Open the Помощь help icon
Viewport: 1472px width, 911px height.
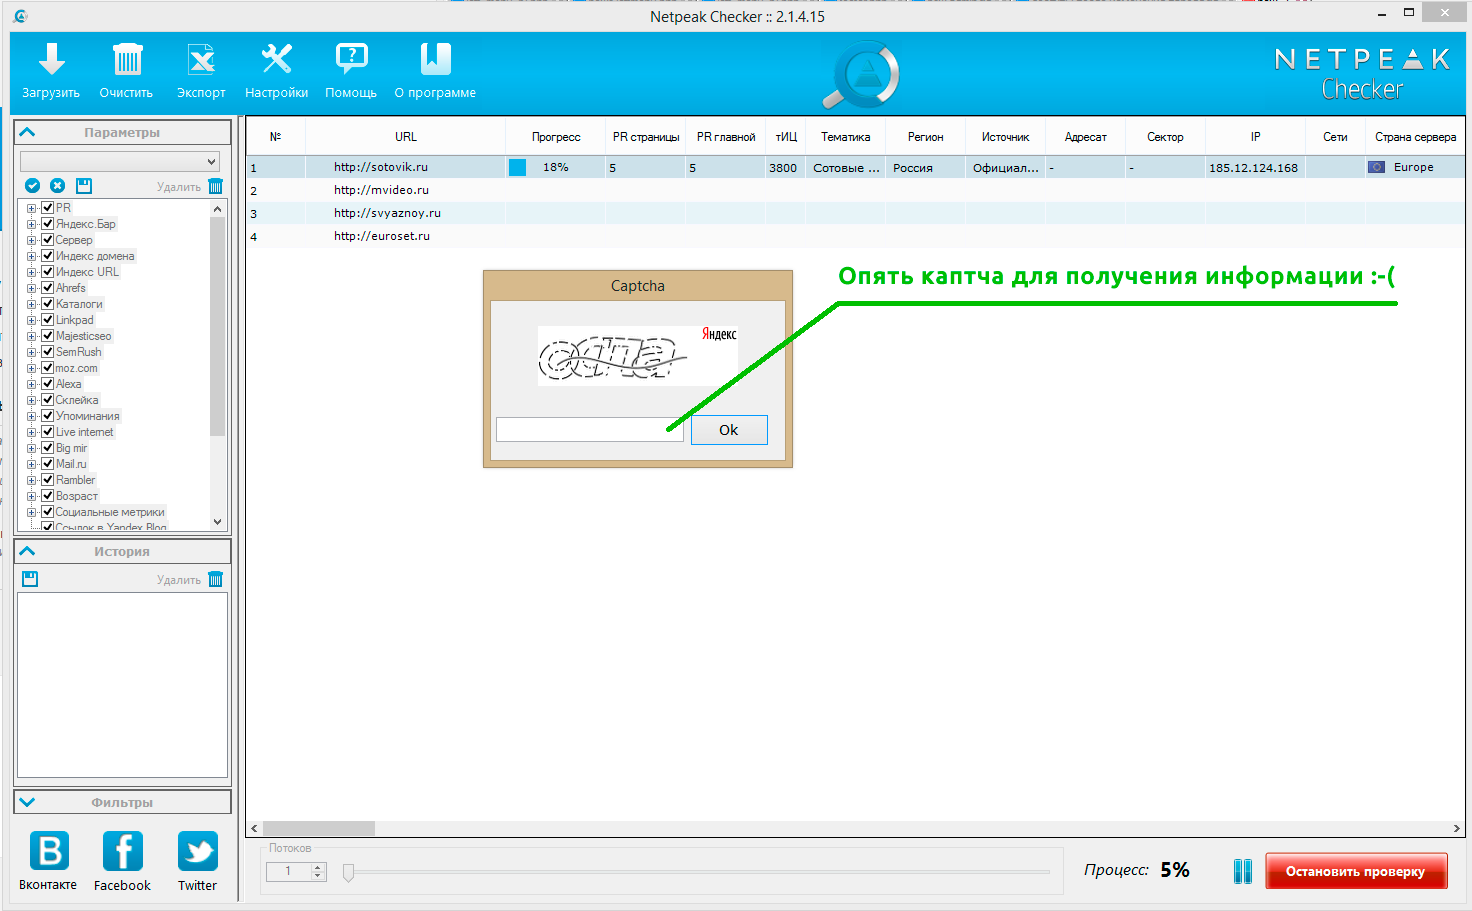coord(351,59)
